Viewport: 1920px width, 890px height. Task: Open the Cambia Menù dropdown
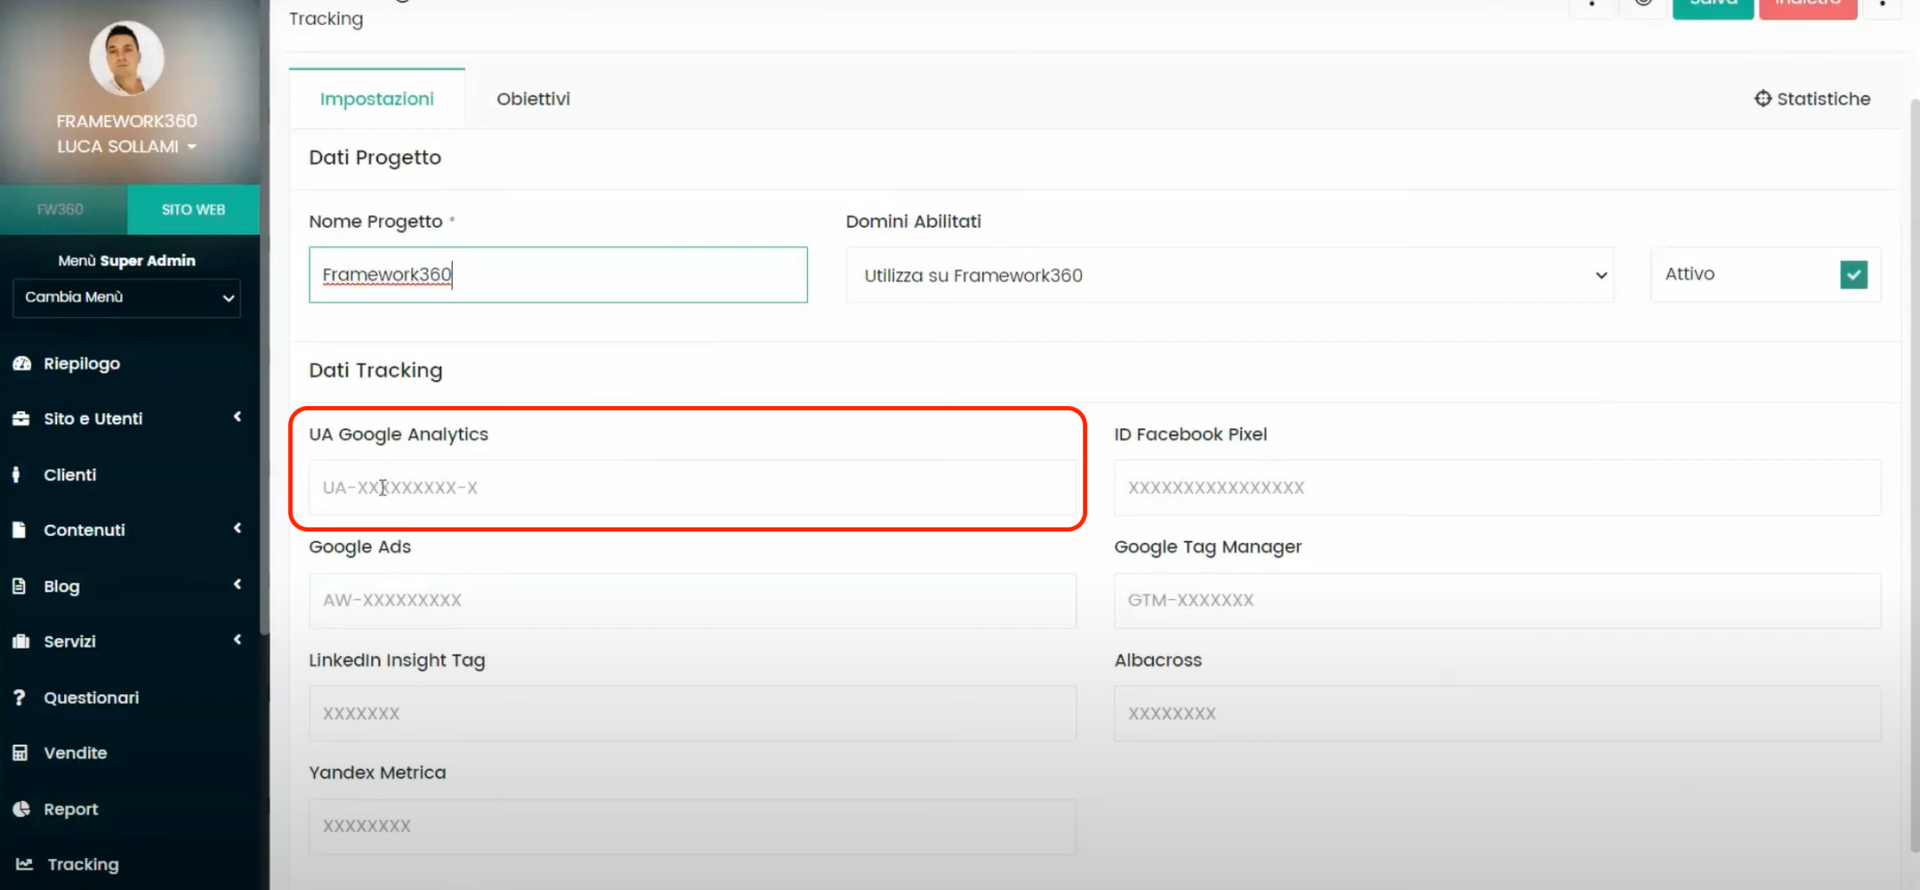click(127, 298)
